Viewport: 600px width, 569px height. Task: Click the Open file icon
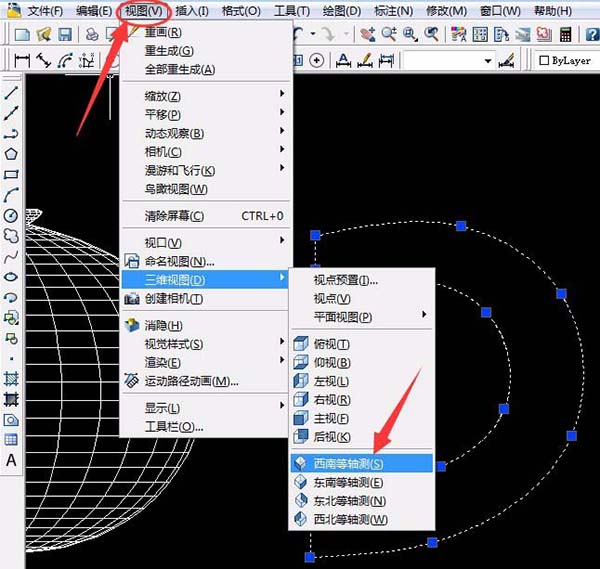(x=44, y=35)
